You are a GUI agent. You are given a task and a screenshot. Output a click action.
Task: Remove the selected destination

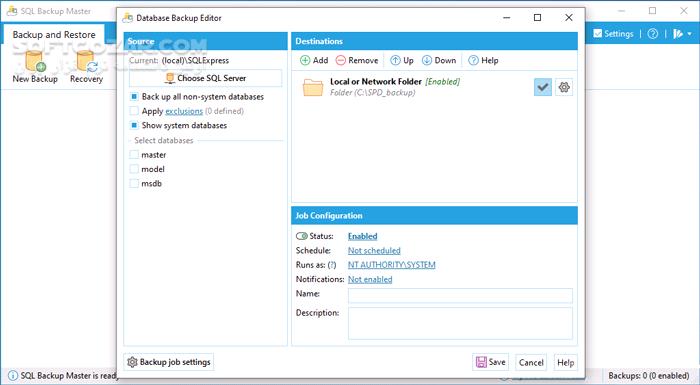[x=357, y=60]
